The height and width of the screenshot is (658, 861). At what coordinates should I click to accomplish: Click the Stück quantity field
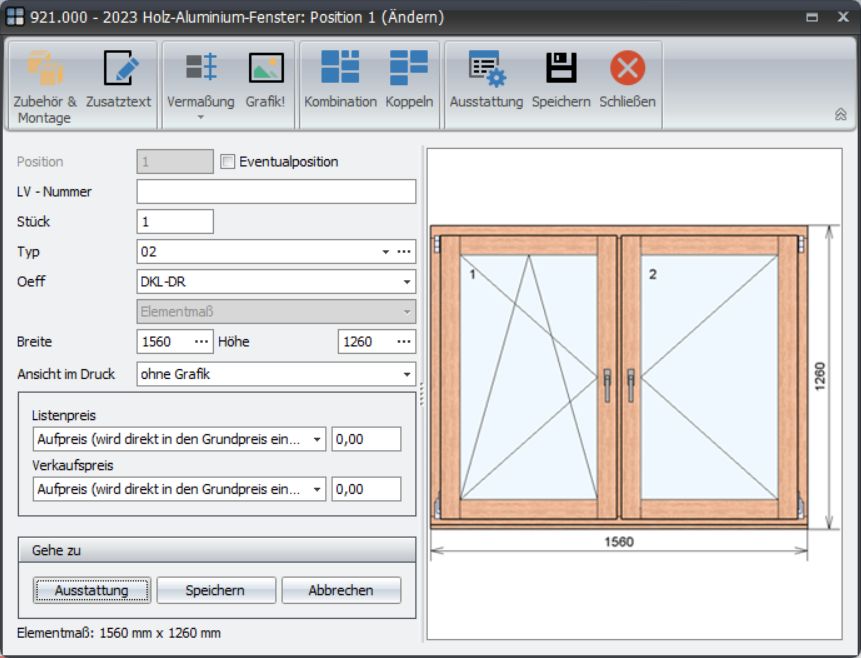(175, 222)
